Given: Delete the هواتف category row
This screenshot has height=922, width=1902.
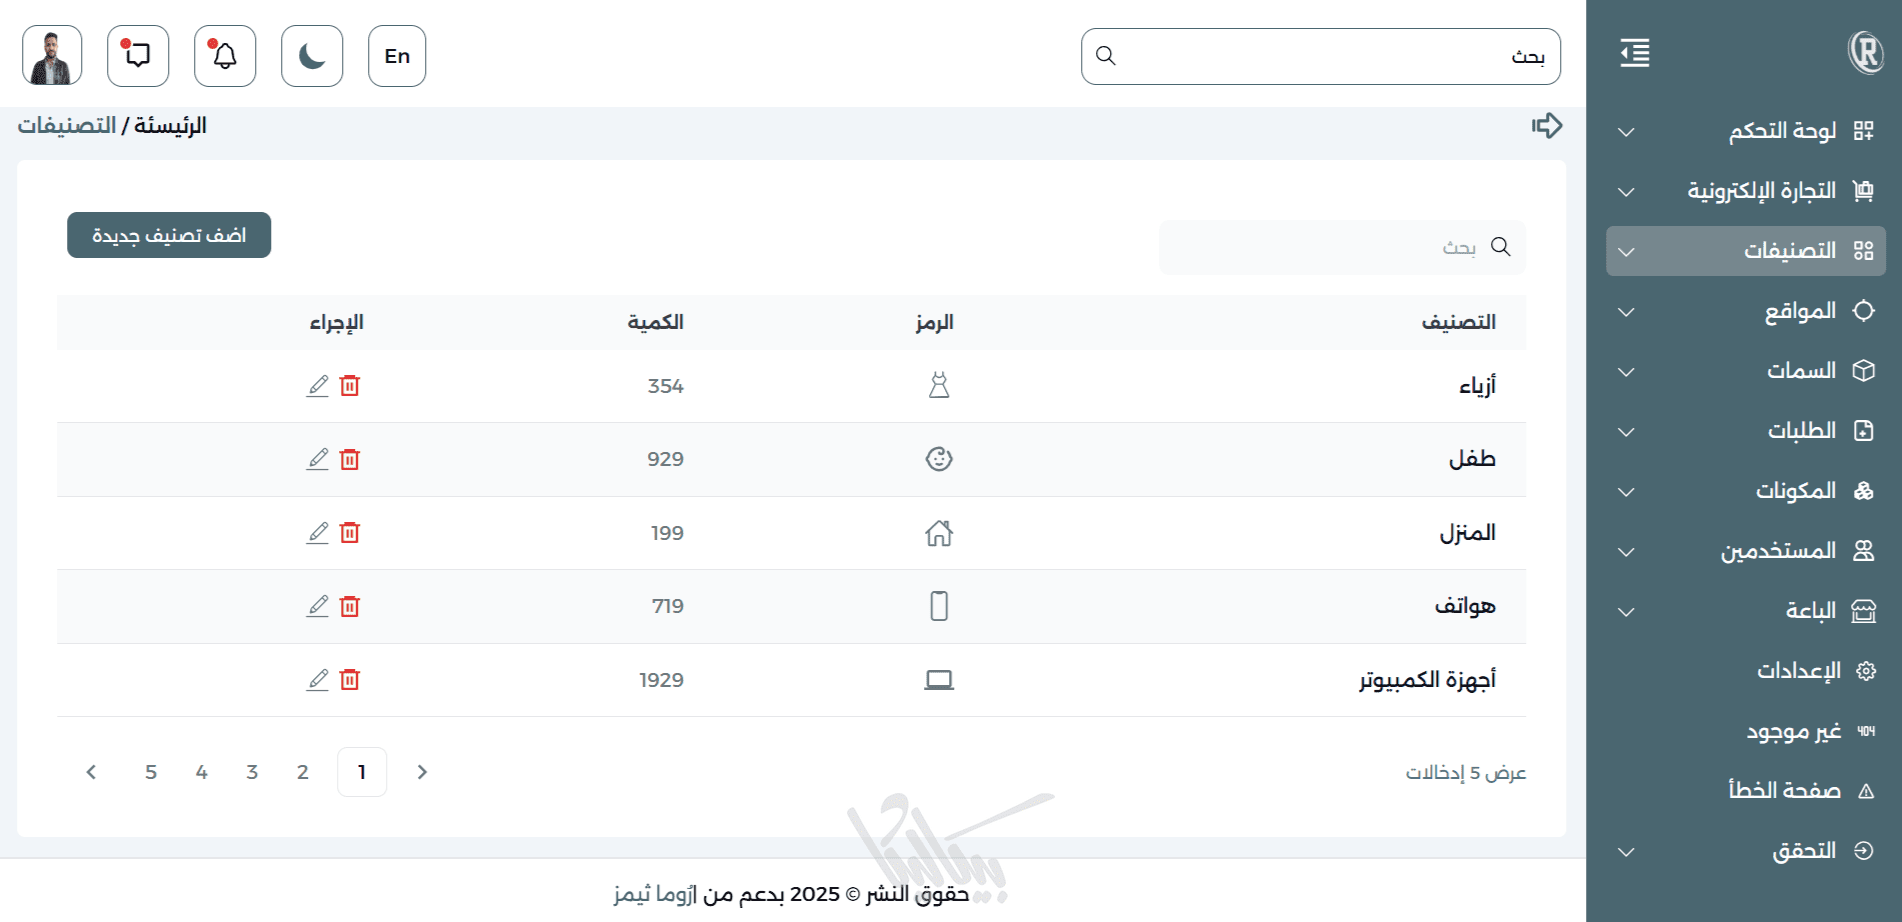Looking at the screenshot, I should click(350, 606).
